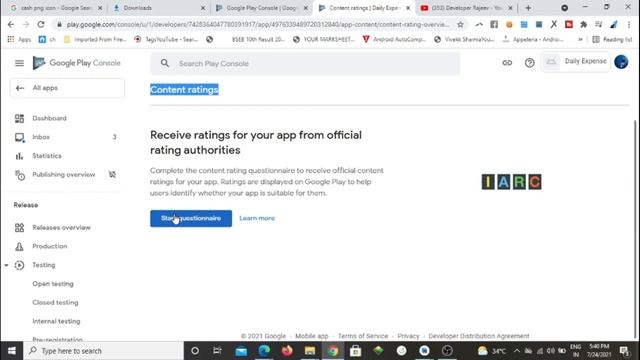Open Developer Distribution Agreement link

click(x=479, y=336)
